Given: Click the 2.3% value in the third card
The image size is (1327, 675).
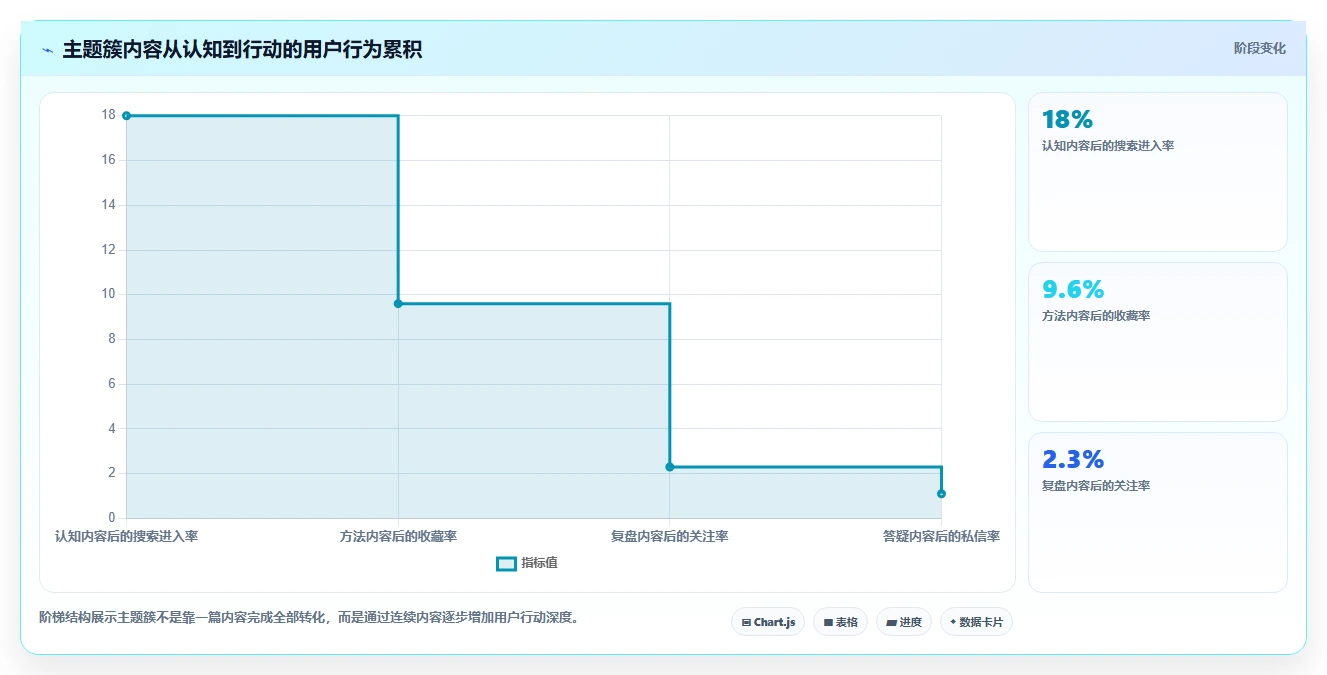Looking at the screenshot, I should [1073, 460].
